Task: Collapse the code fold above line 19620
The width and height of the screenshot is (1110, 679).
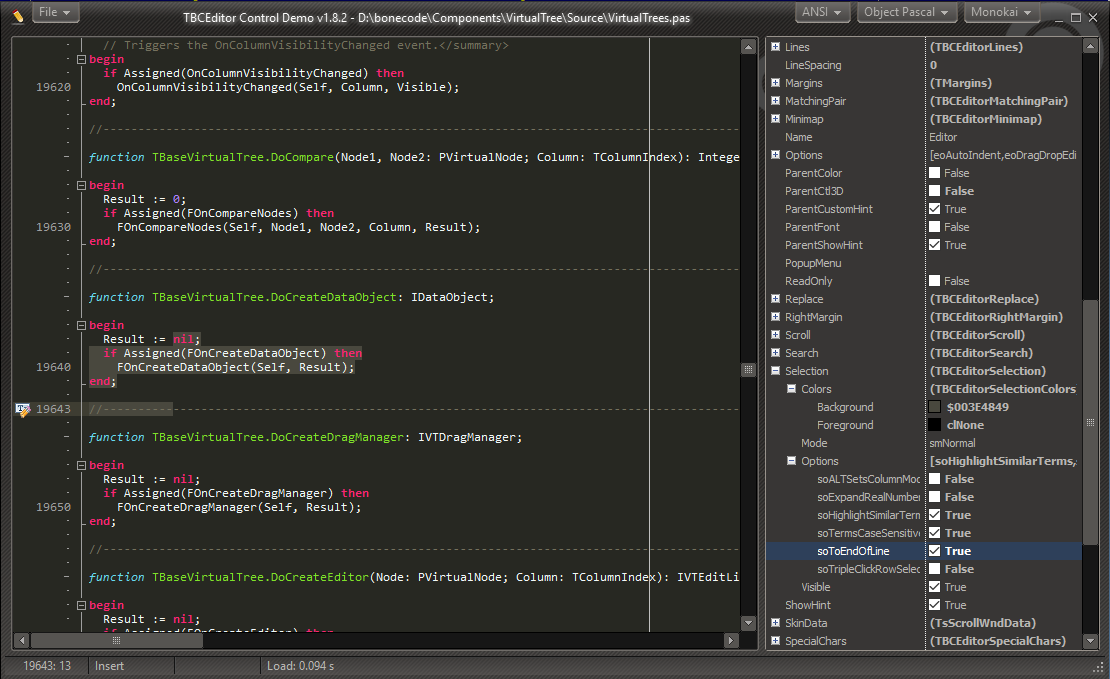Action: [82, 59]
